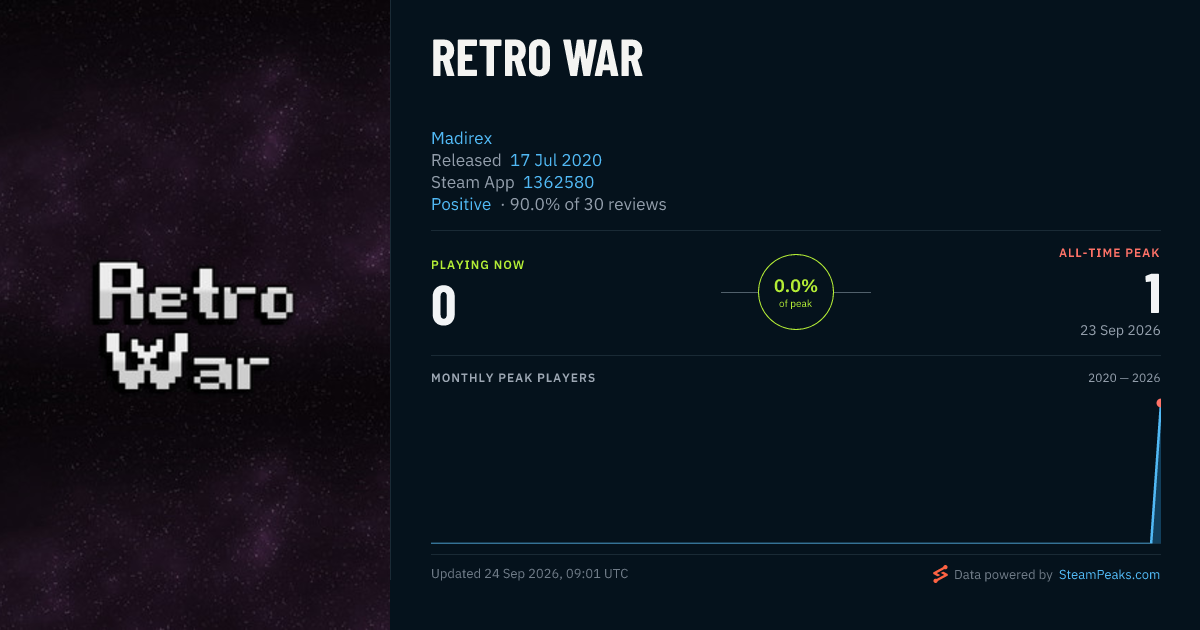
Task: Click the all-time peak number 1
Action: (1152, 294)
